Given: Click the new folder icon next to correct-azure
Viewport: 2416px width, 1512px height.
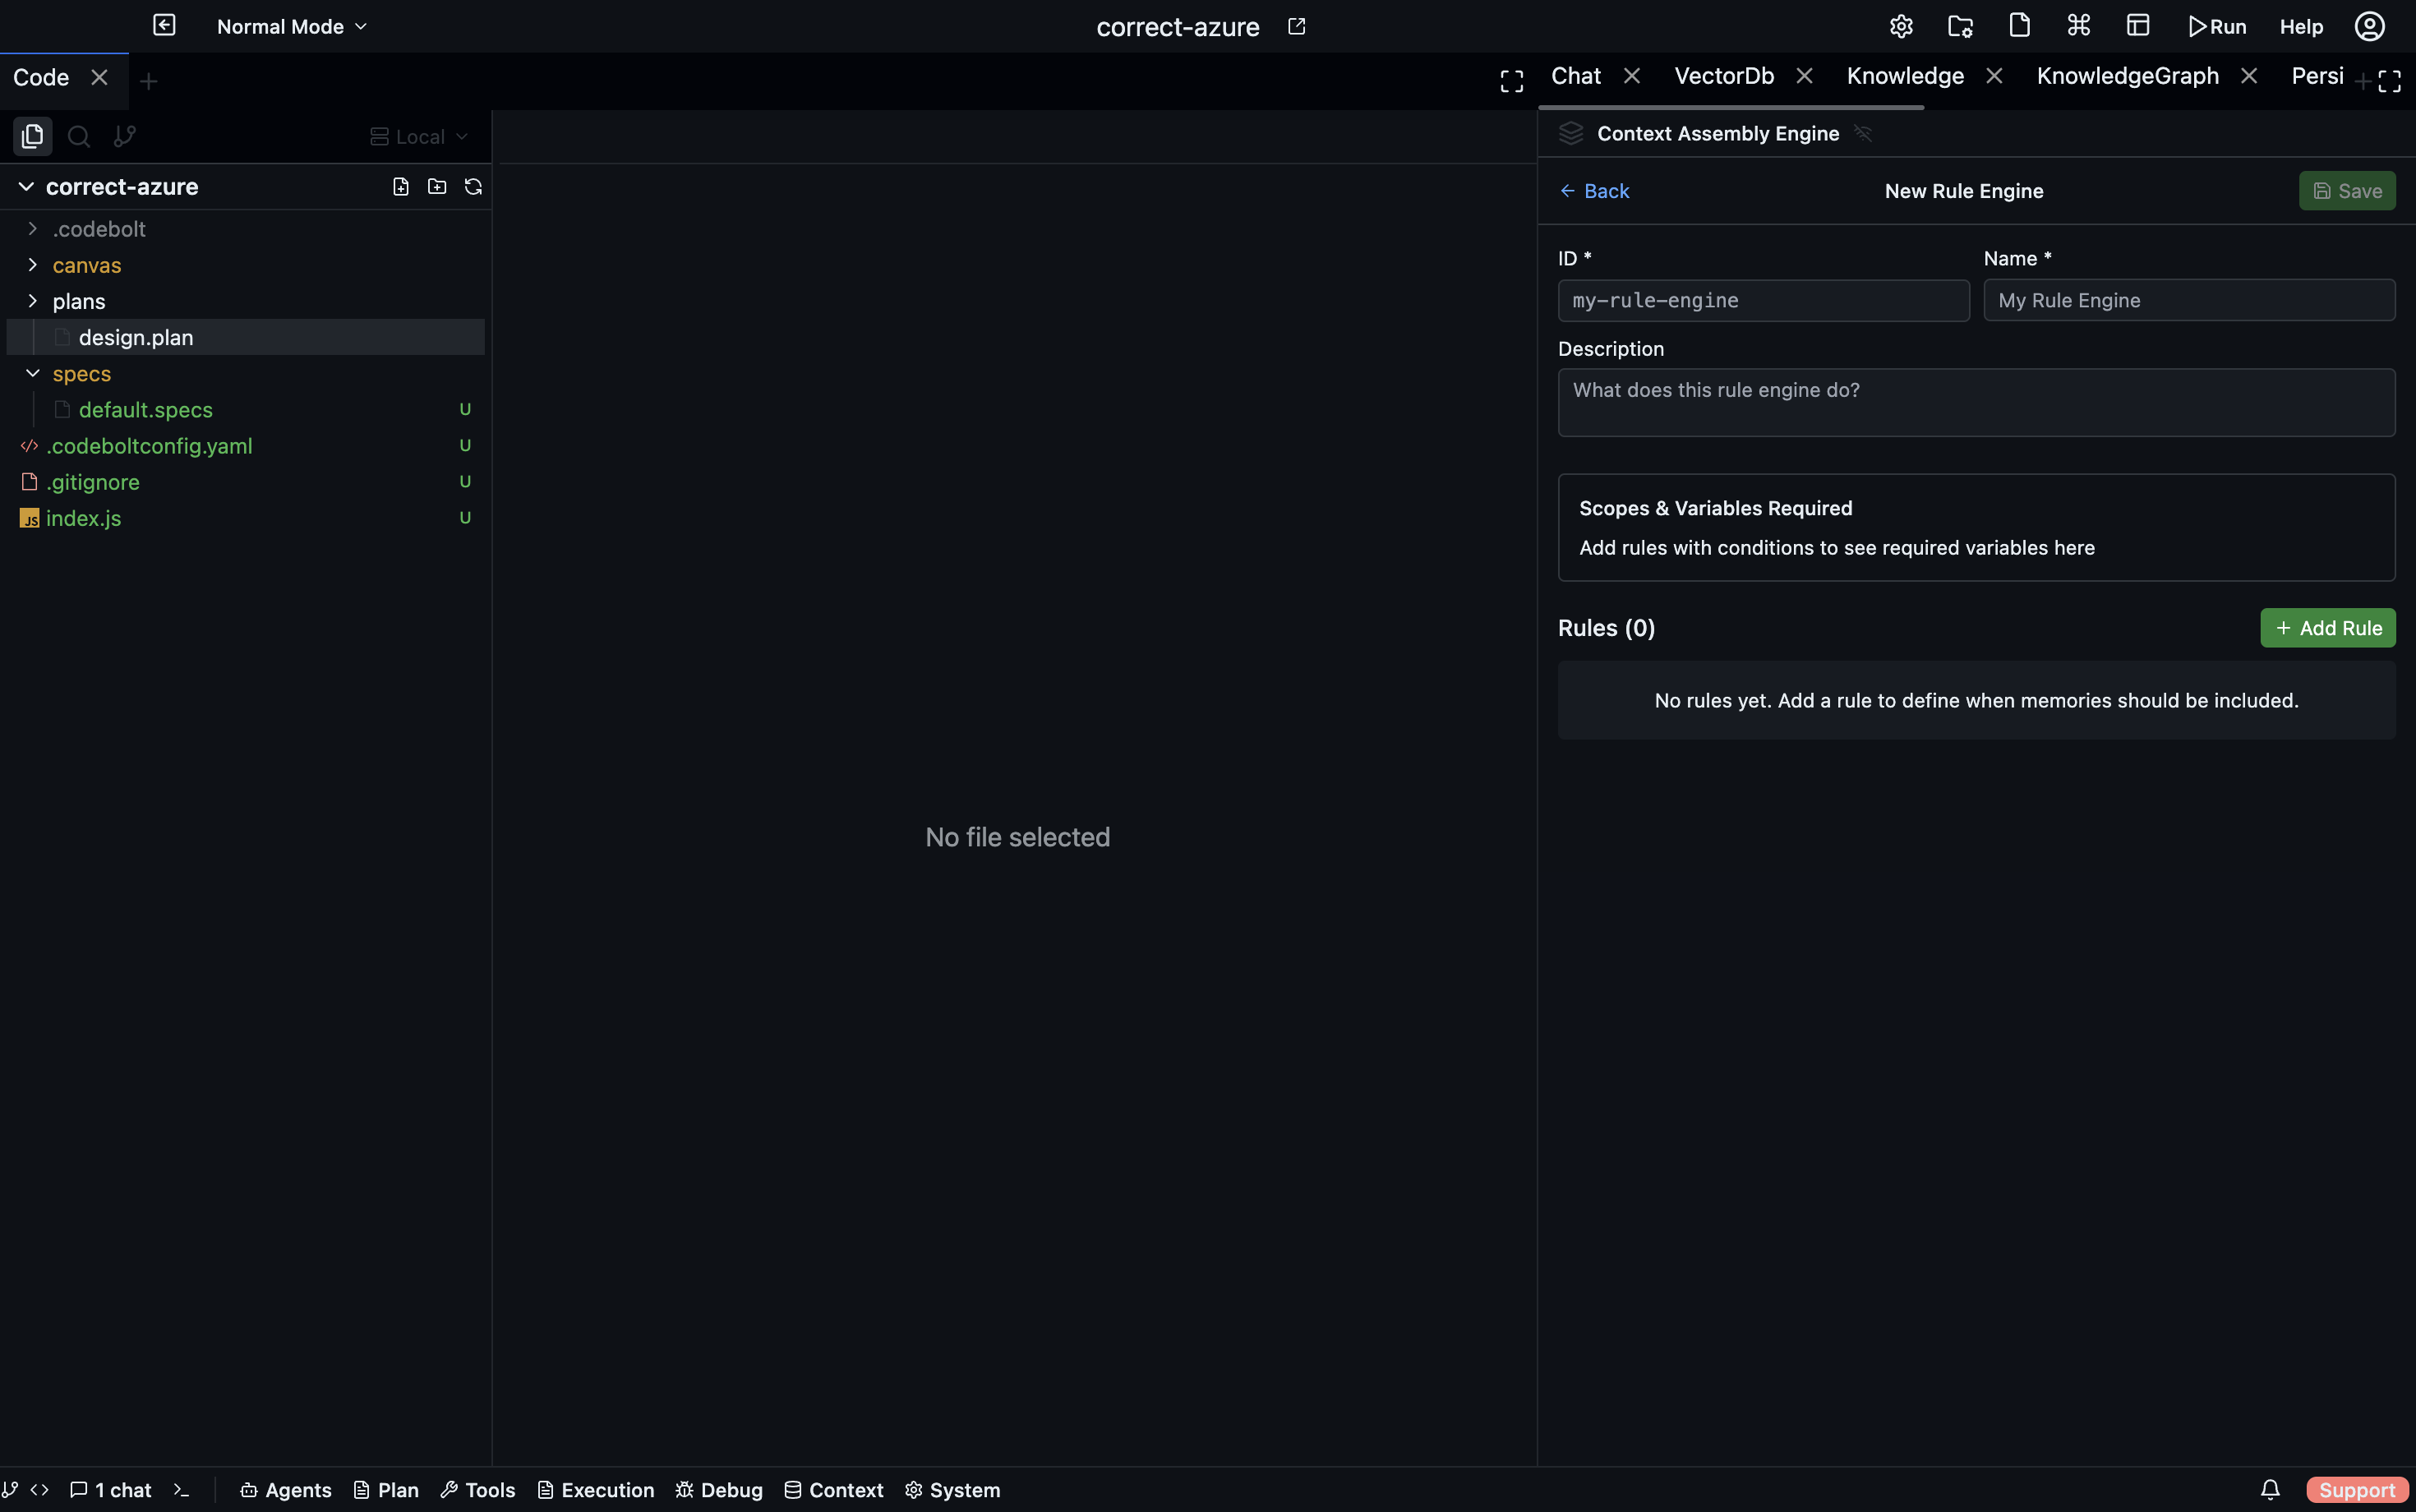Looking at the screenshot, I should coord(437,186).
